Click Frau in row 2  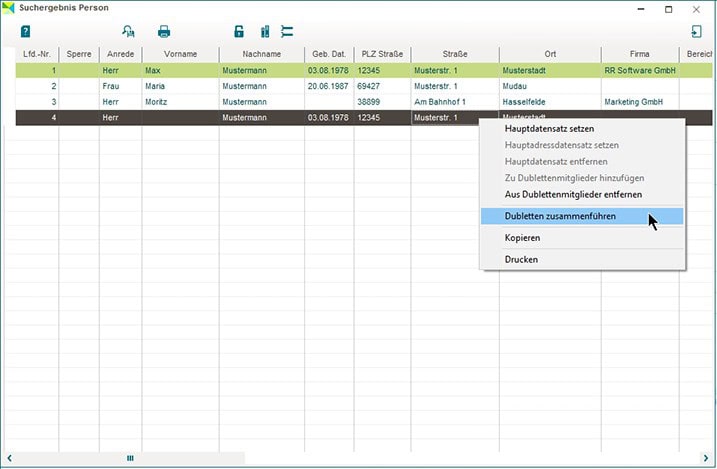[120, 86]
